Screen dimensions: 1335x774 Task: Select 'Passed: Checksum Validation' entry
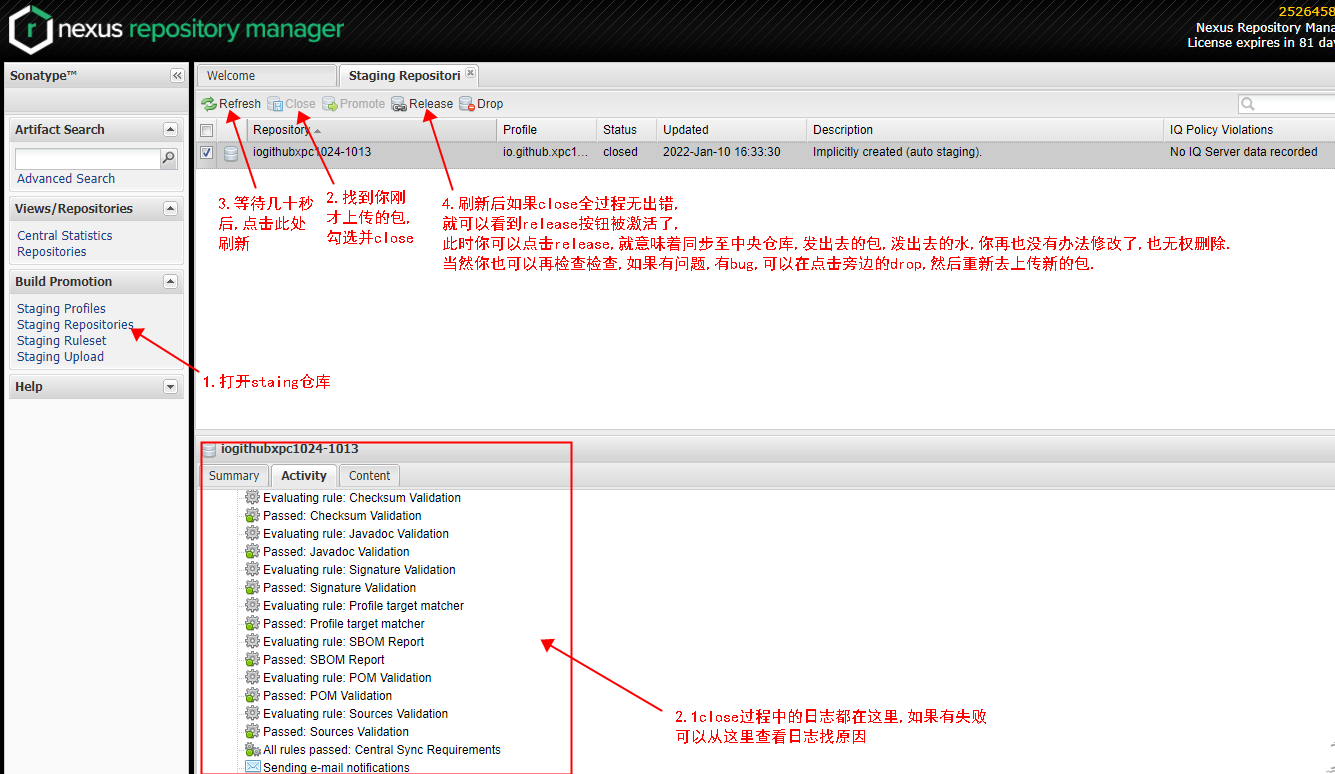click(x=342, y=516)
